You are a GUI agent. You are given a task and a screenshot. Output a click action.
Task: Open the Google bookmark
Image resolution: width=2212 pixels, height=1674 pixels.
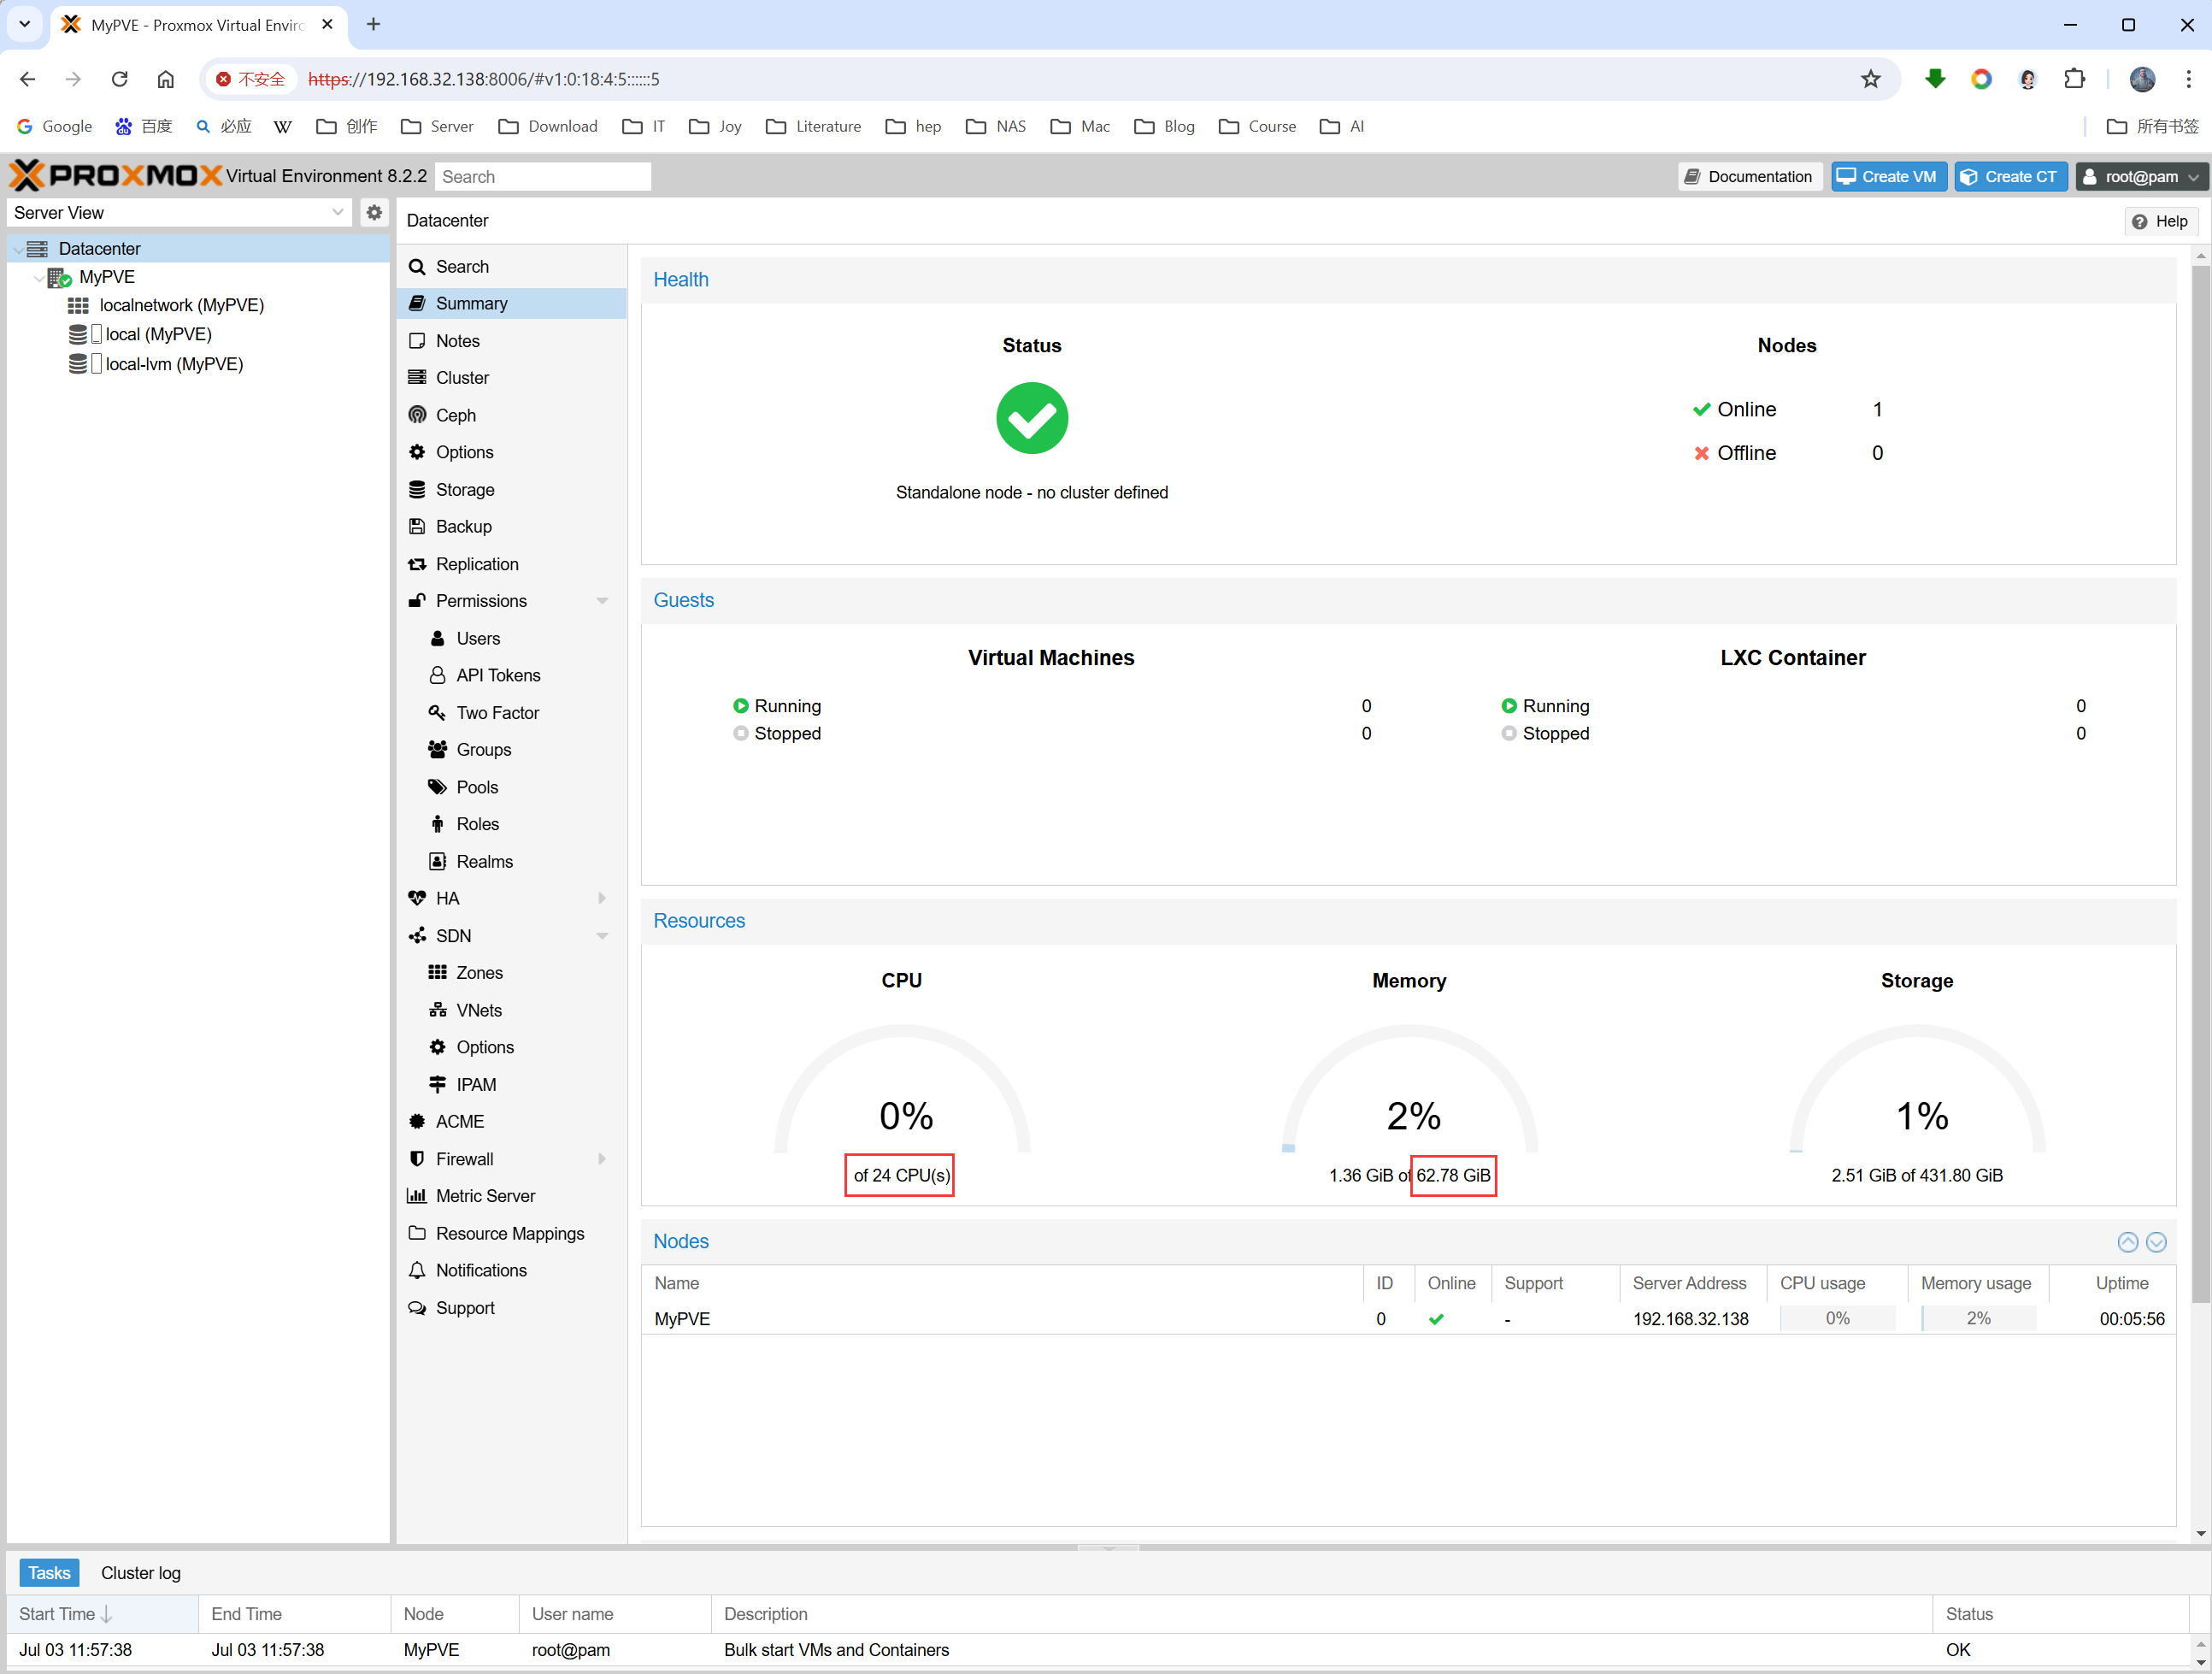[x=55, y=126]
